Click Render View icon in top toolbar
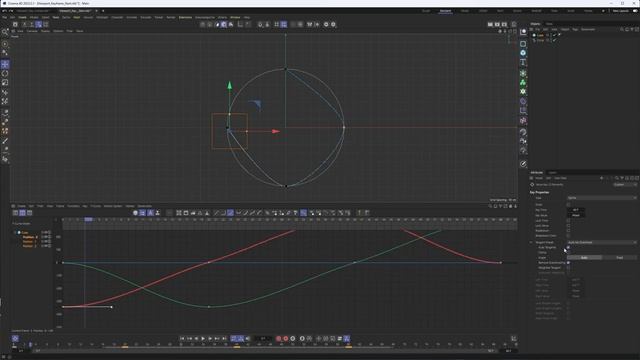The image size is (640, 360). (x=490, y=24)
